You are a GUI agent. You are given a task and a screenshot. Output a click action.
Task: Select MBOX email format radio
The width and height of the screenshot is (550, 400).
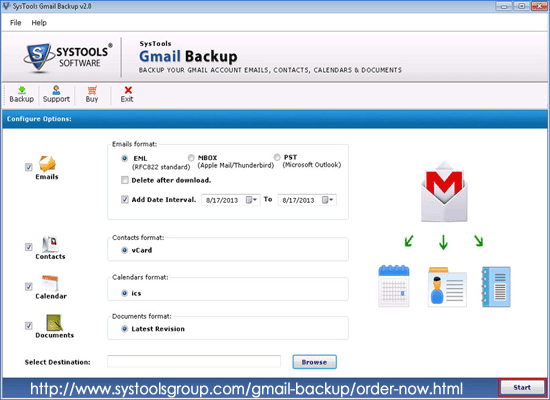coord(191,158)
